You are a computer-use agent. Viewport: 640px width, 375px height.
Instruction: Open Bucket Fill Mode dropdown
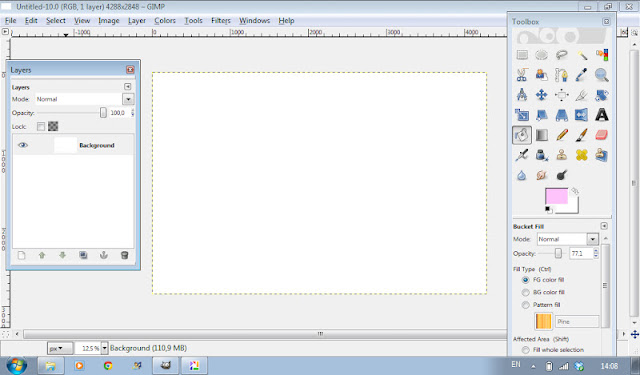pos(593,239)
